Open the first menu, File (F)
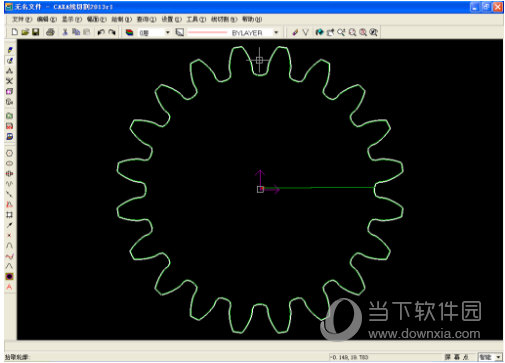The height and width of the screenshot is (363, 505). [x=22, y=19]
